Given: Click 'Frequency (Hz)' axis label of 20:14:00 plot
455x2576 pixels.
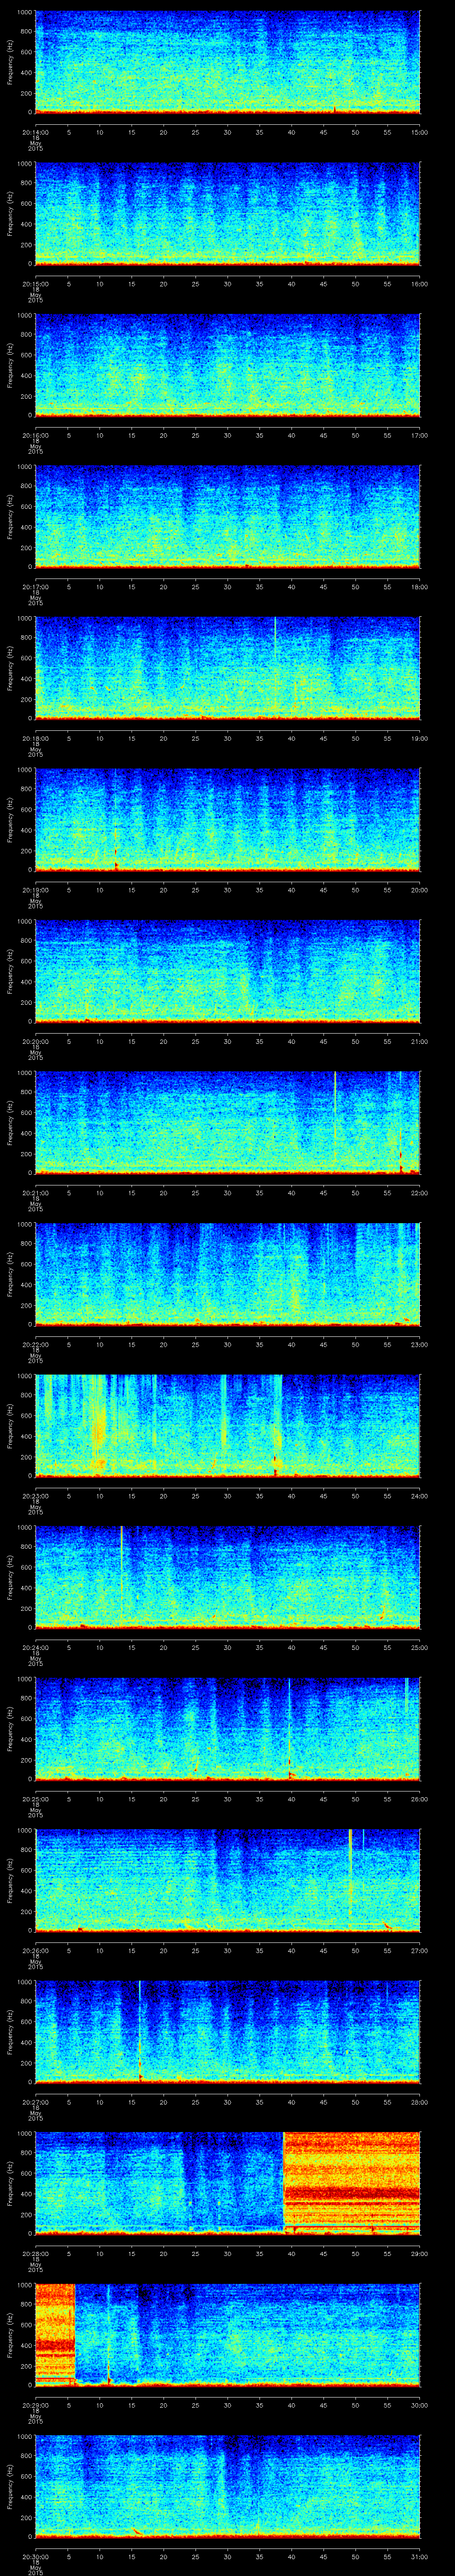Looking at the screenshot, I should click(10, 62).
